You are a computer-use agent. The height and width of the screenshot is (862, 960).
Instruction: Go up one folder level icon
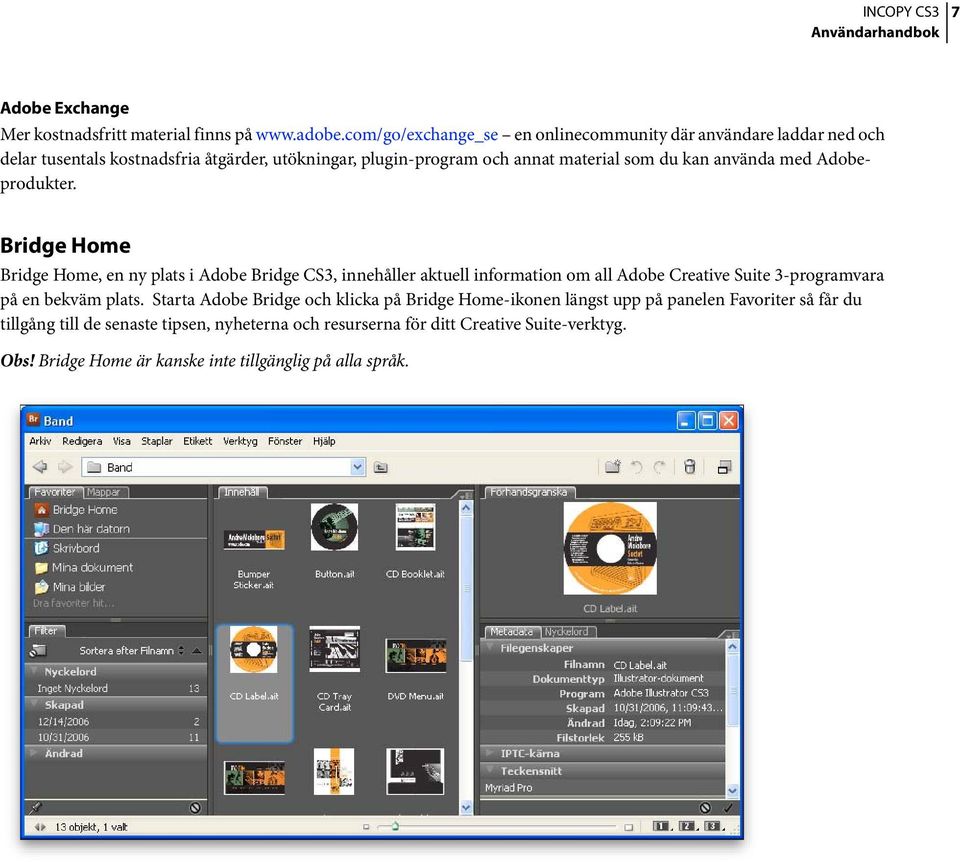(x=381, y=468)
